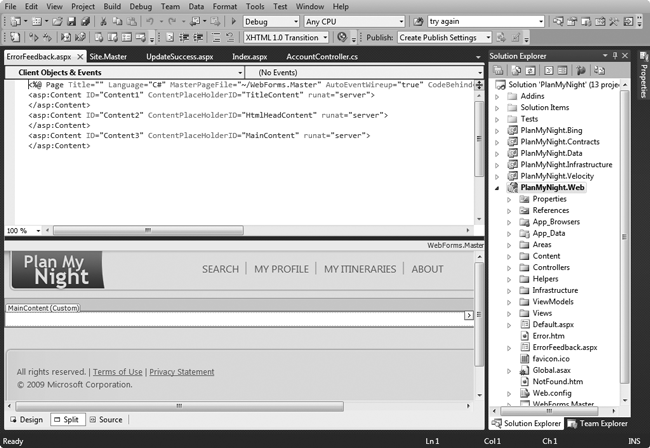This screenshot has width=650, height=448.
Task: Click the Comment Out lines icon
Action: [x=216, y=38]
